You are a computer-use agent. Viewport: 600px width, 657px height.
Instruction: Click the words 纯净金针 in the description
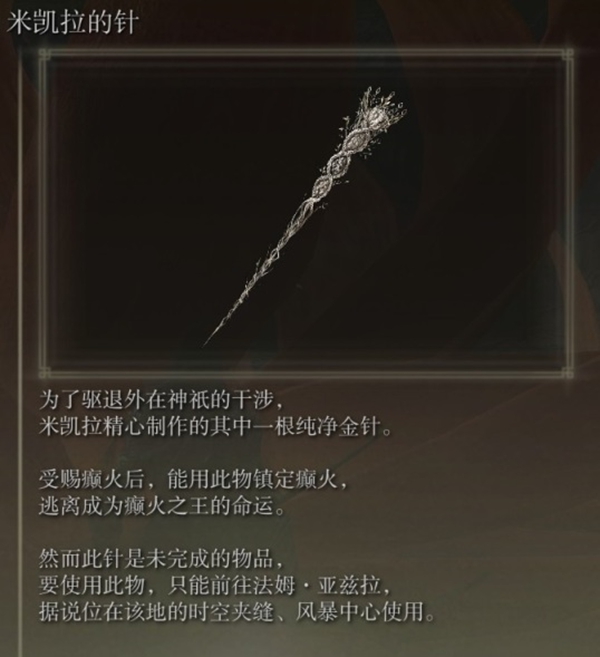(x=337, y=428)
